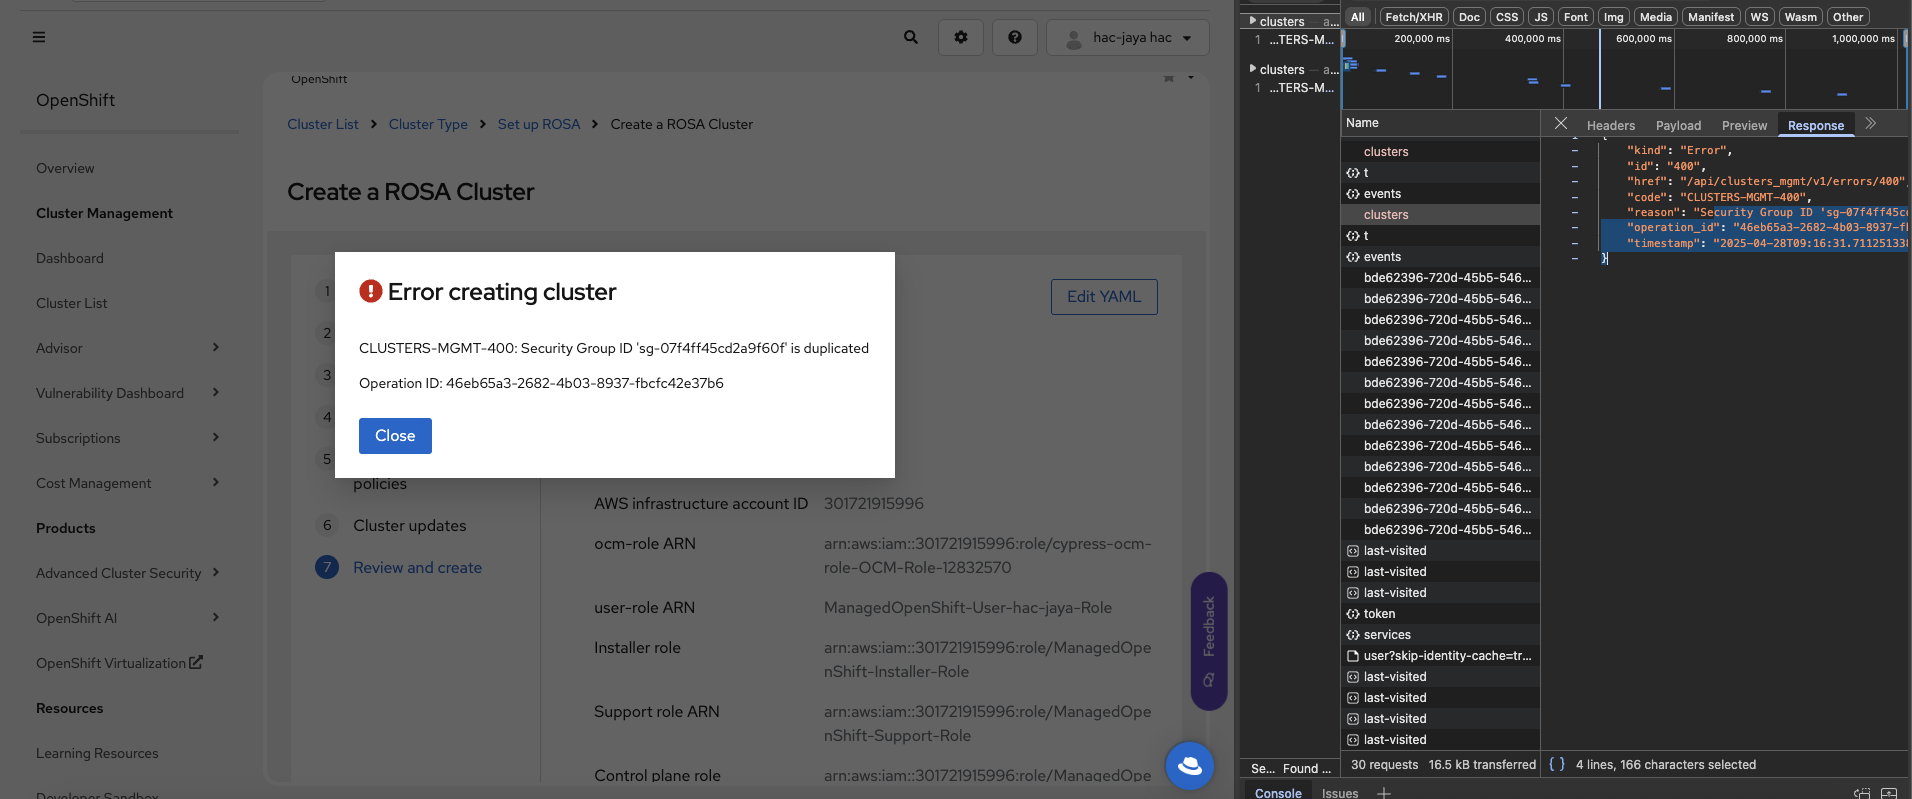The width and height of the screenshot is (1912, 799).
Task: Click the Name column header in request list
Action: pos(1440,123)
